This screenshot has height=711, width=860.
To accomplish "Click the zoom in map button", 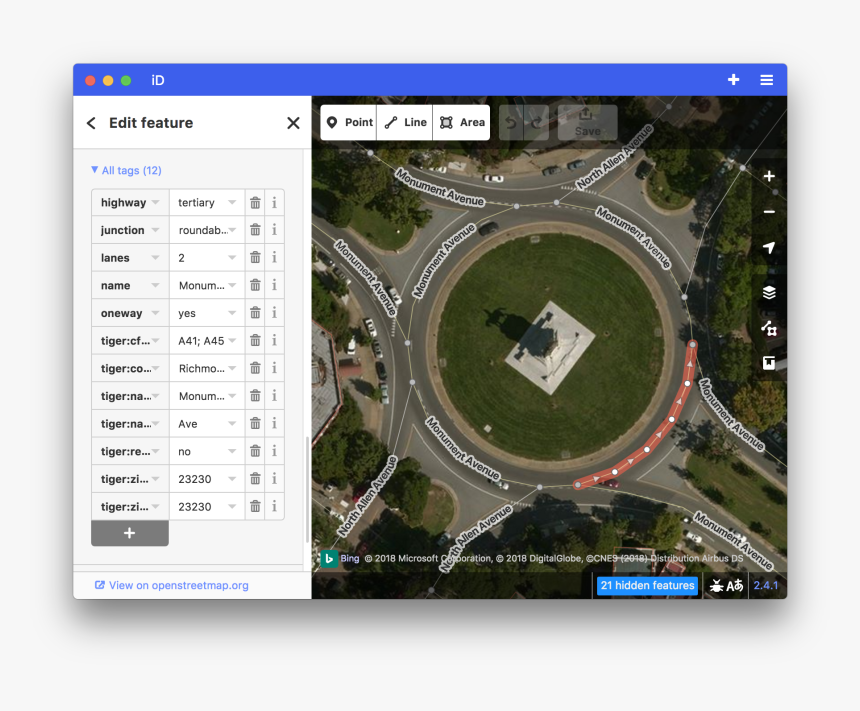I will 768,177.
